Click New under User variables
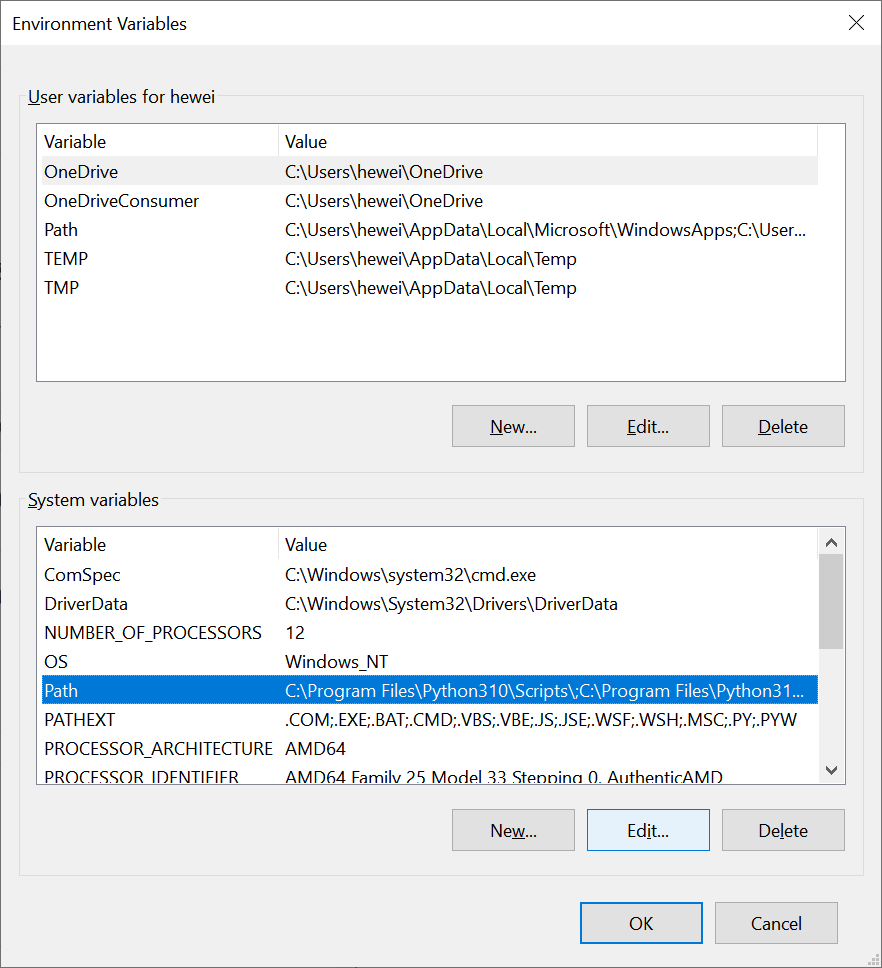 pos(513,426)
